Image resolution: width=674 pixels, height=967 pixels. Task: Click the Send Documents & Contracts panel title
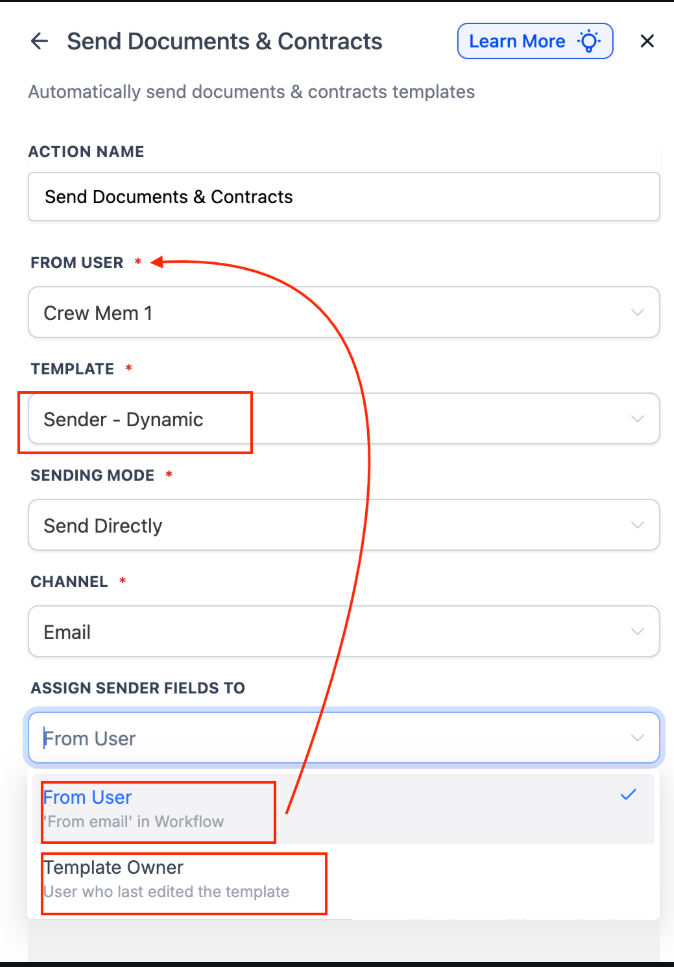click(x=224, y=41)
